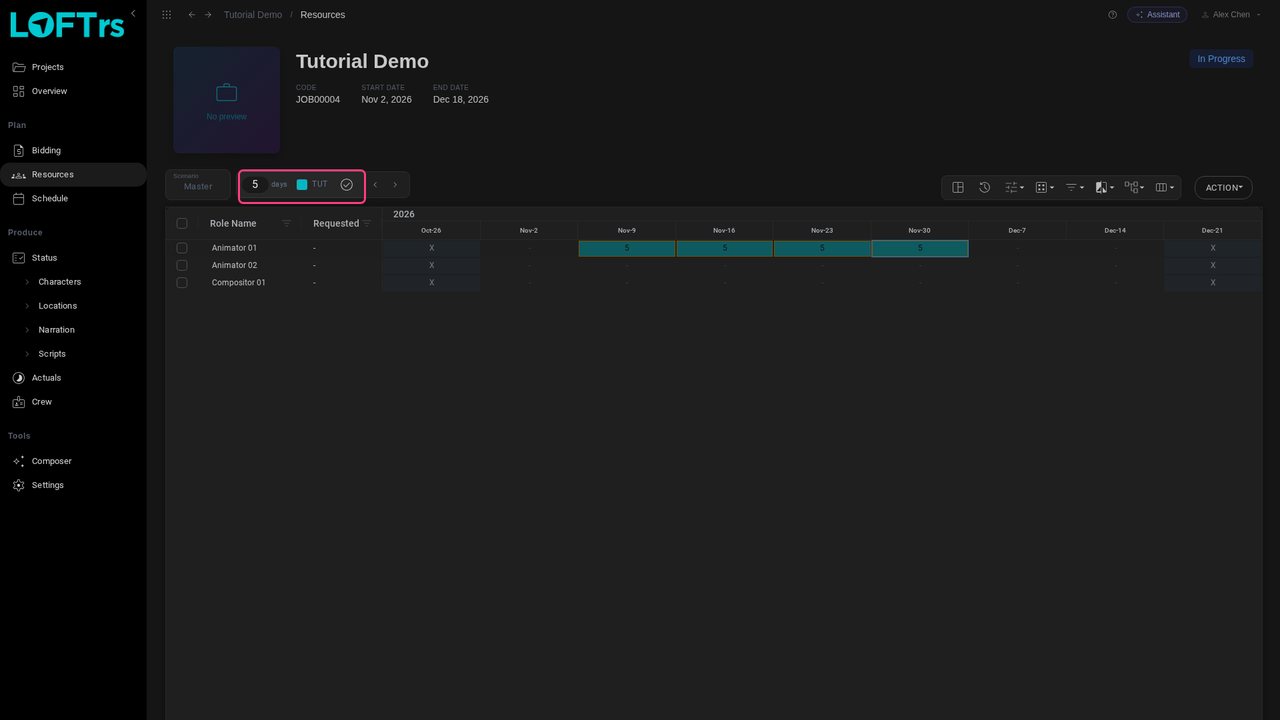Select Animator 01 Nov-30 allocation cell
The height and width of the screenshot is (720, 1280).
pyautogui.click(x=920, y=248)
